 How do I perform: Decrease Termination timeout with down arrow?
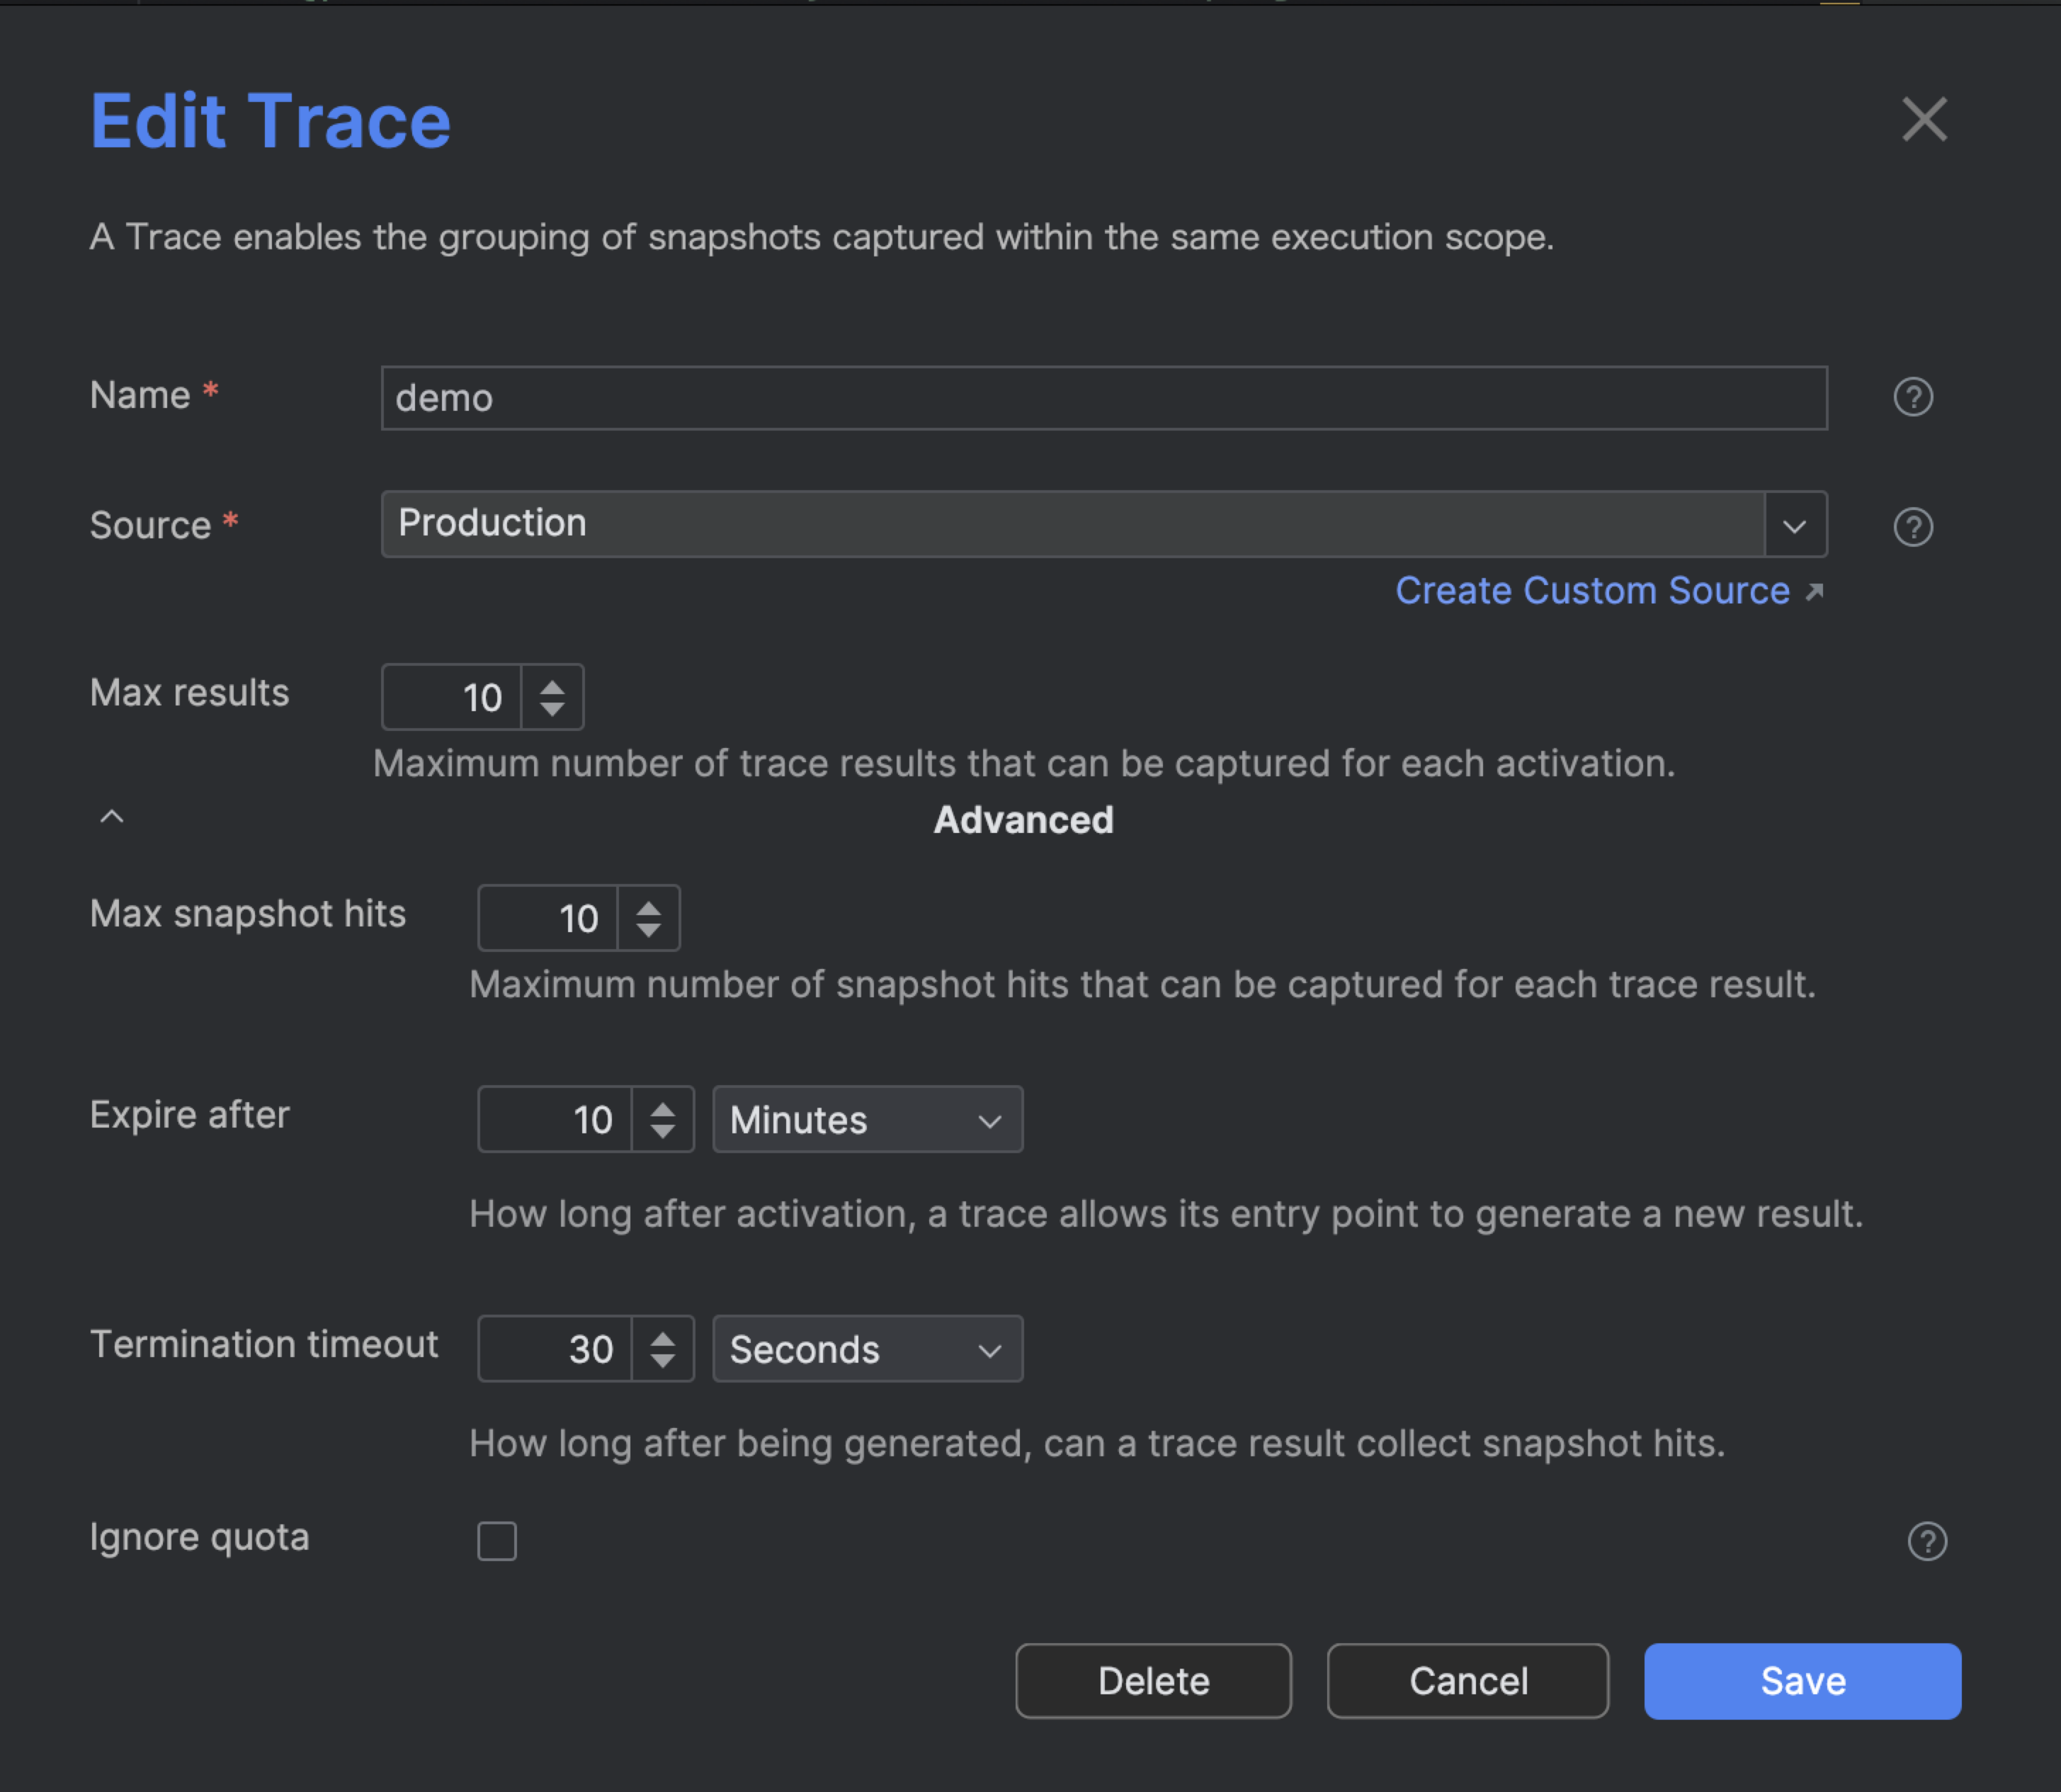point(662,1361)
